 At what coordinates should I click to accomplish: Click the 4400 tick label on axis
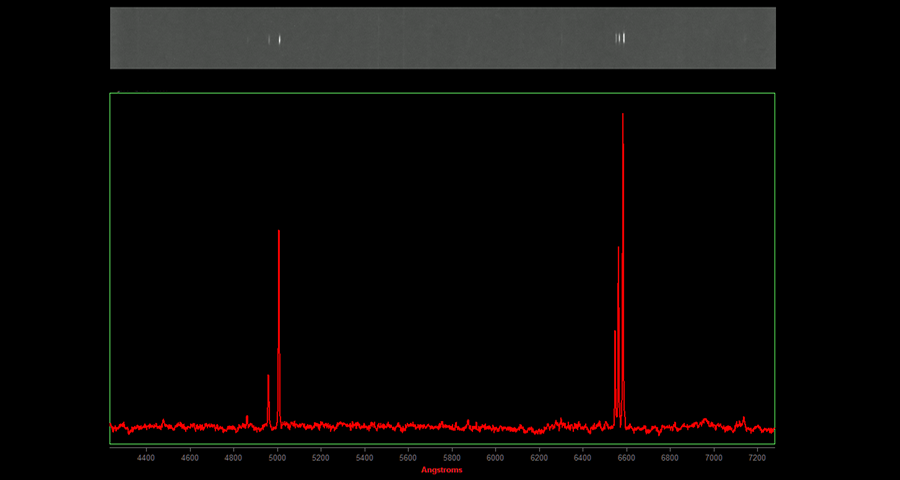(x=146, y=458)
